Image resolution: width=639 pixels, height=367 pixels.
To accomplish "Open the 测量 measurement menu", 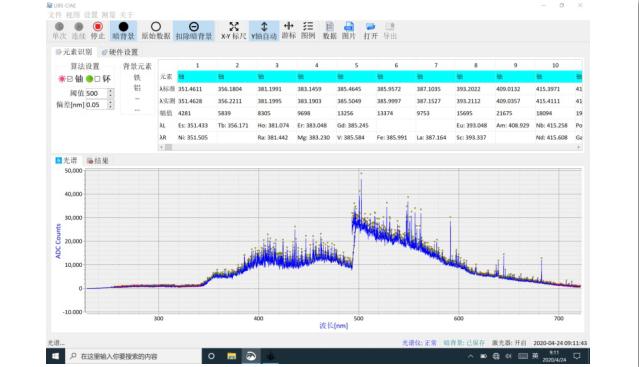I will 108,15.
